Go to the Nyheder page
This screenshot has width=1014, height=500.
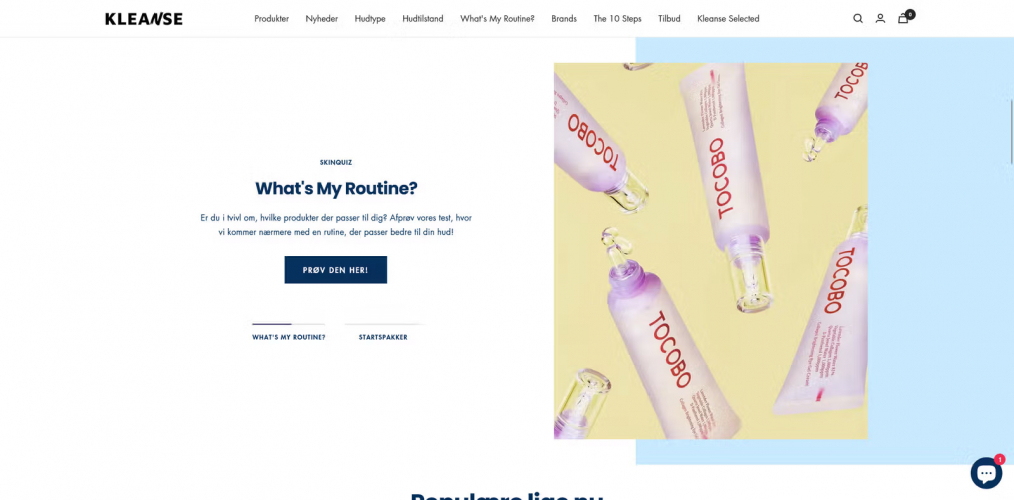pyautogui.click(x=321, y=19)
